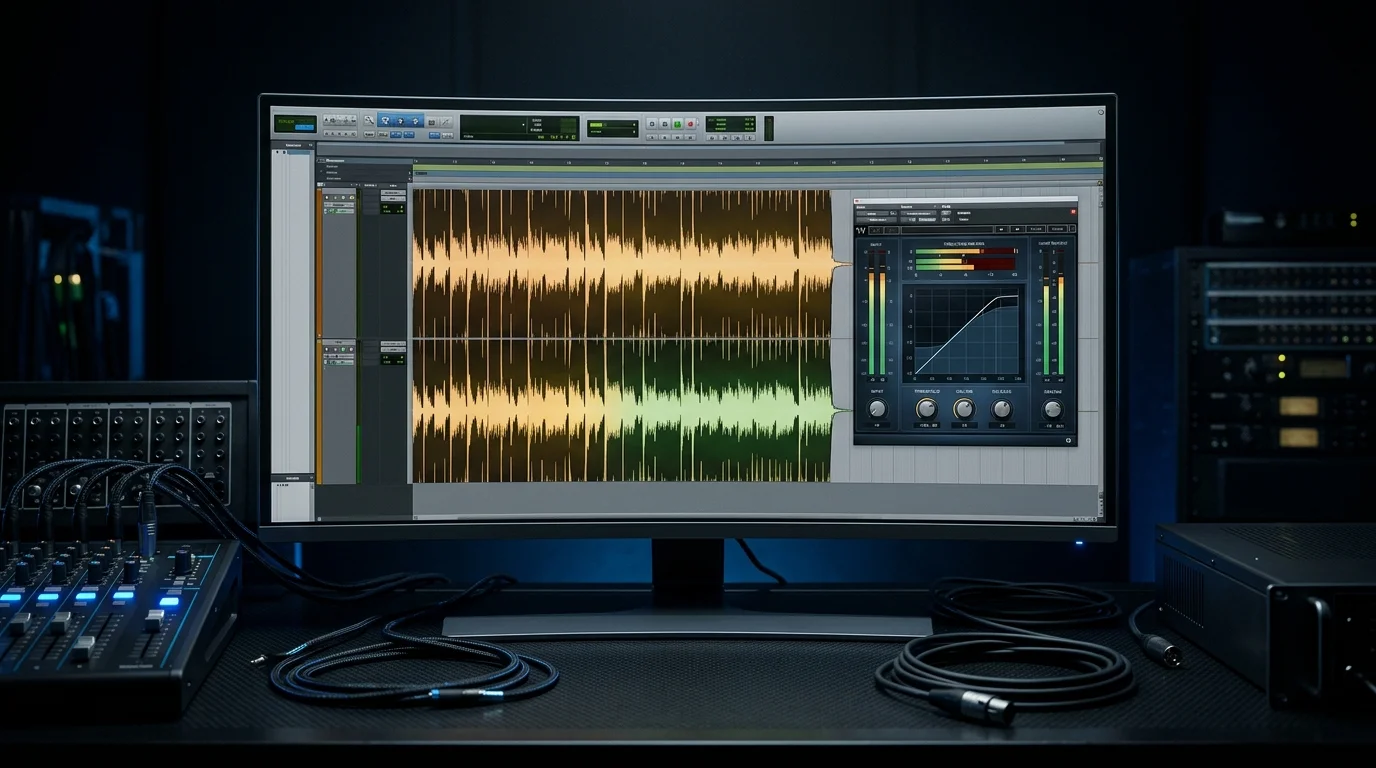1376x768 pixels.
Task: Click the round icon at plugin's bottom-right corner
Action: pyautogui.click(x=1067, y=438)
